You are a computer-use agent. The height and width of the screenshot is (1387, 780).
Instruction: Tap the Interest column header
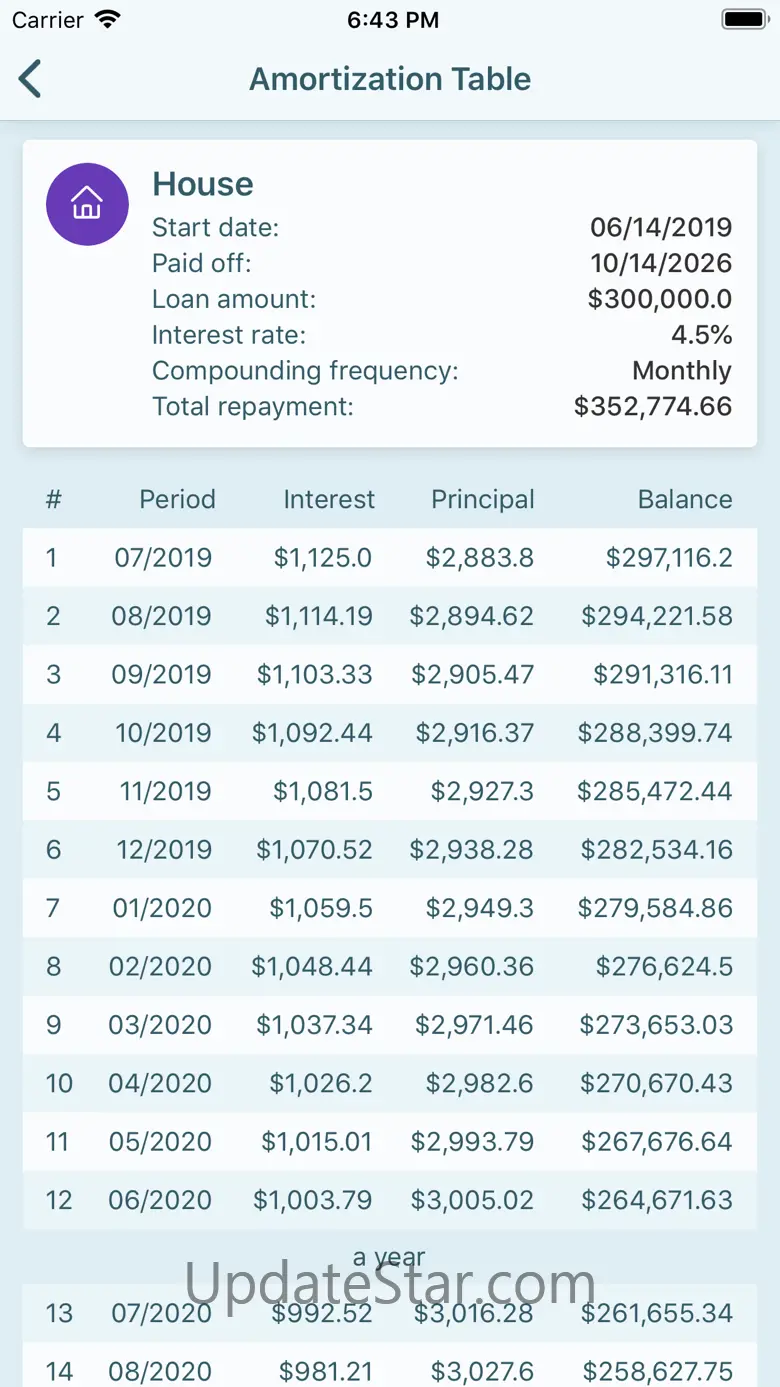coord(329,499)
